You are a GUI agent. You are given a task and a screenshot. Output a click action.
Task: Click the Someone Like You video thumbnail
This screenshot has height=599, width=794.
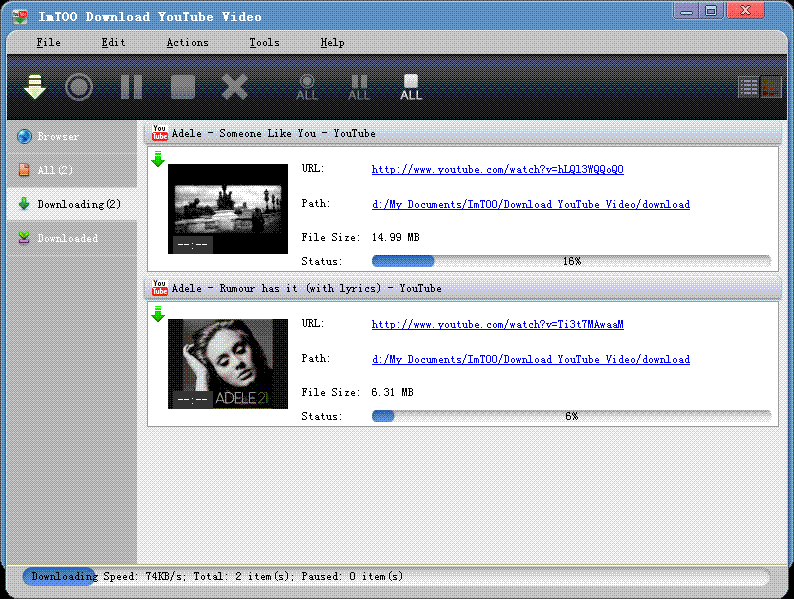[x=228, y=209]
